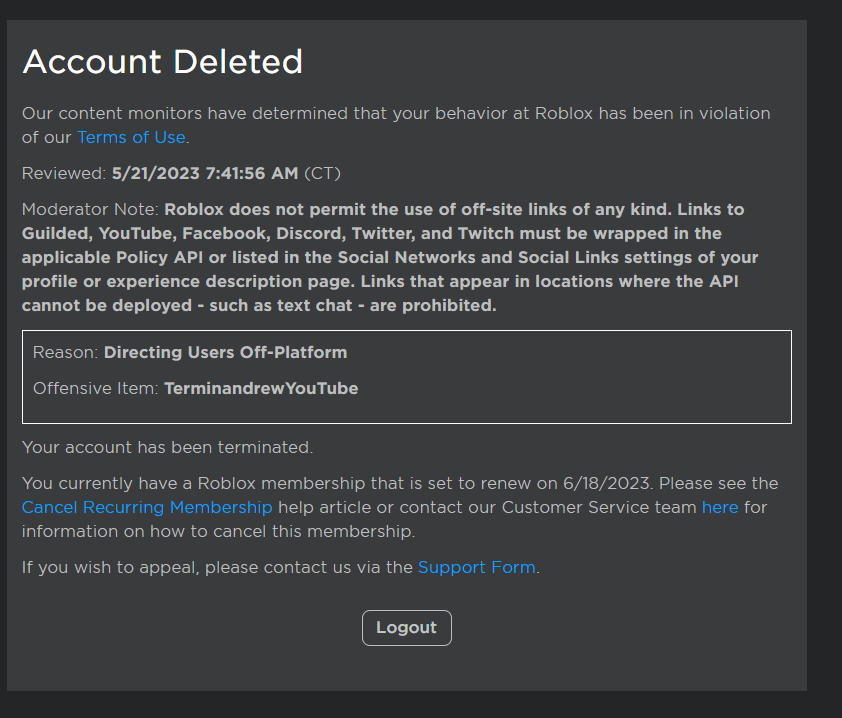This screenshot has height=718, width=842.
Task: Open the Support Form link
Action: pos(477,568)
